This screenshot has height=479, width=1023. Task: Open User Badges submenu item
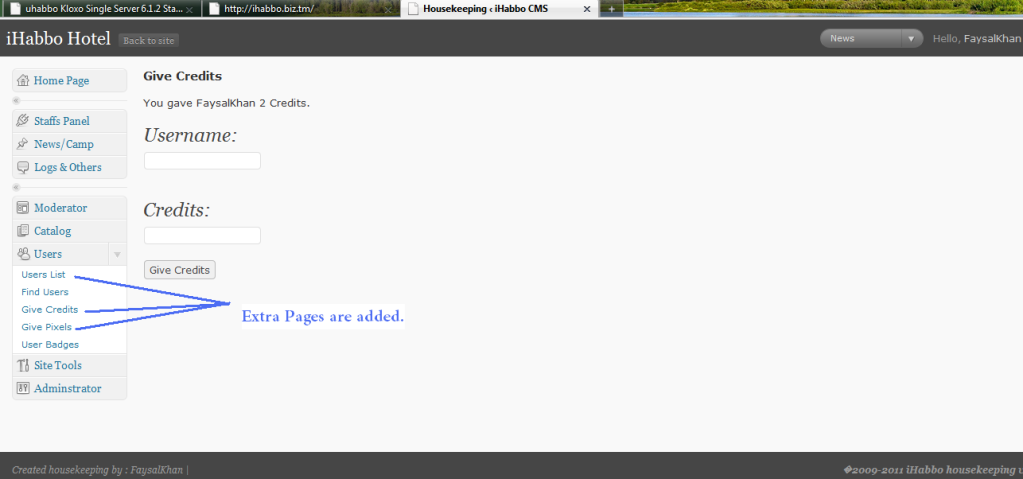(x=50, y=345)
